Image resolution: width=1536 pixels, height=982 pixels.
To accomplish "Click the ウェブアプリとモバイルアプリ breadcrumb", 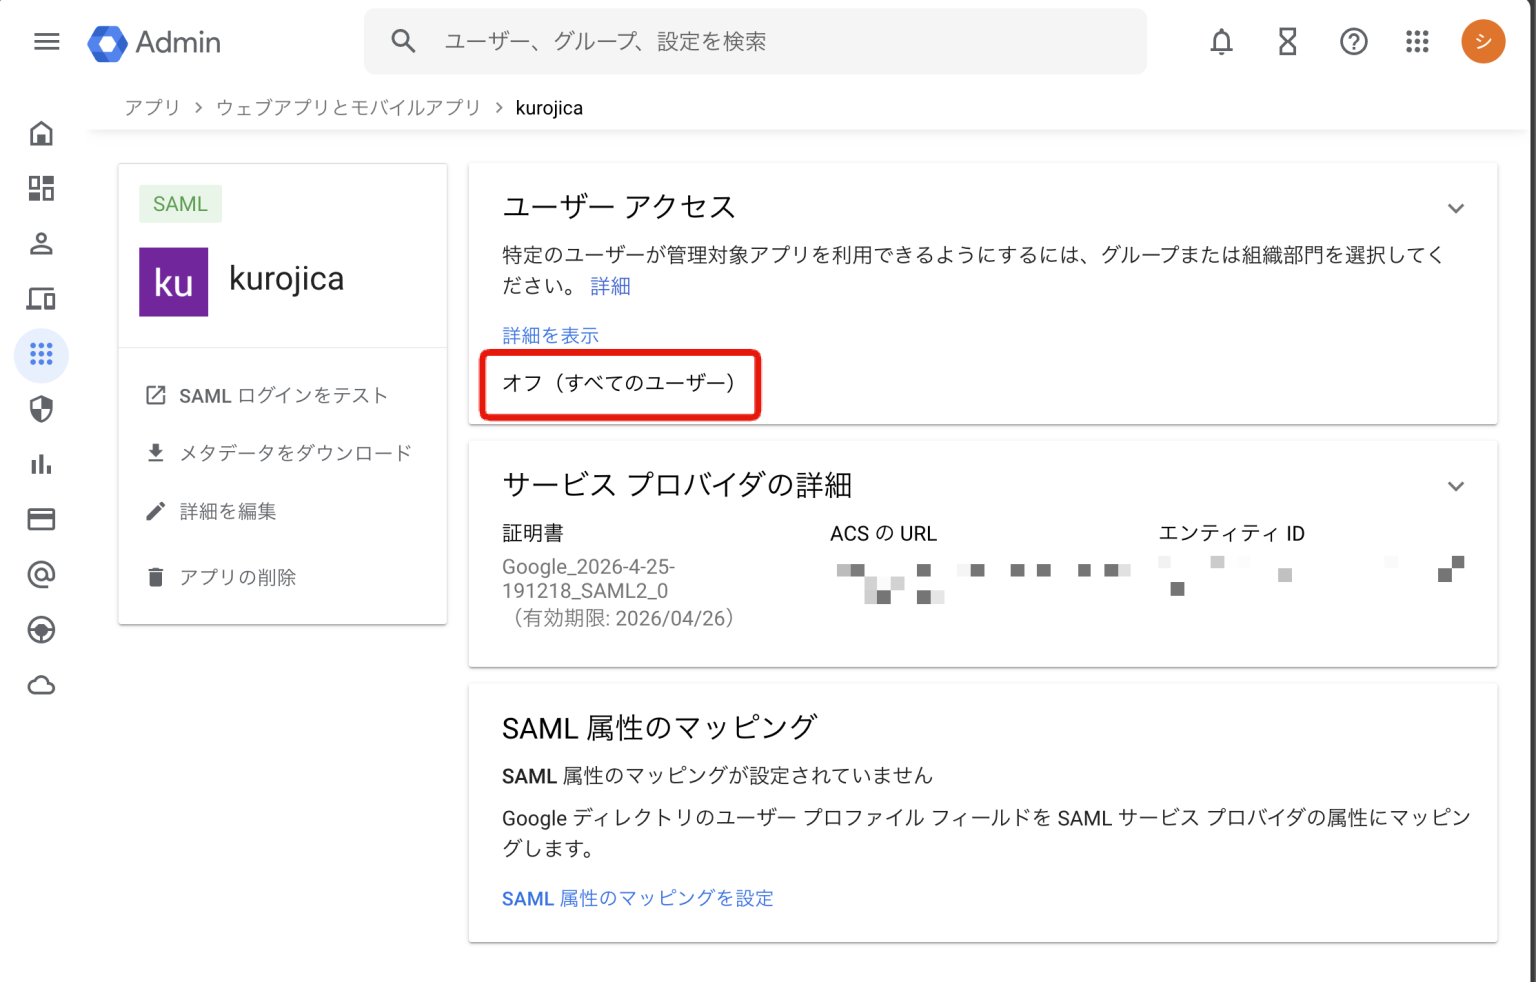I will click(348, 108).
